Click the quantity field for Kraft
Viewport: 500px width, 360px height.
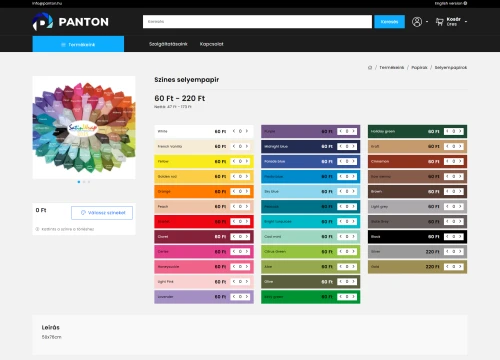pyautogui.click(x=453, y=146)
